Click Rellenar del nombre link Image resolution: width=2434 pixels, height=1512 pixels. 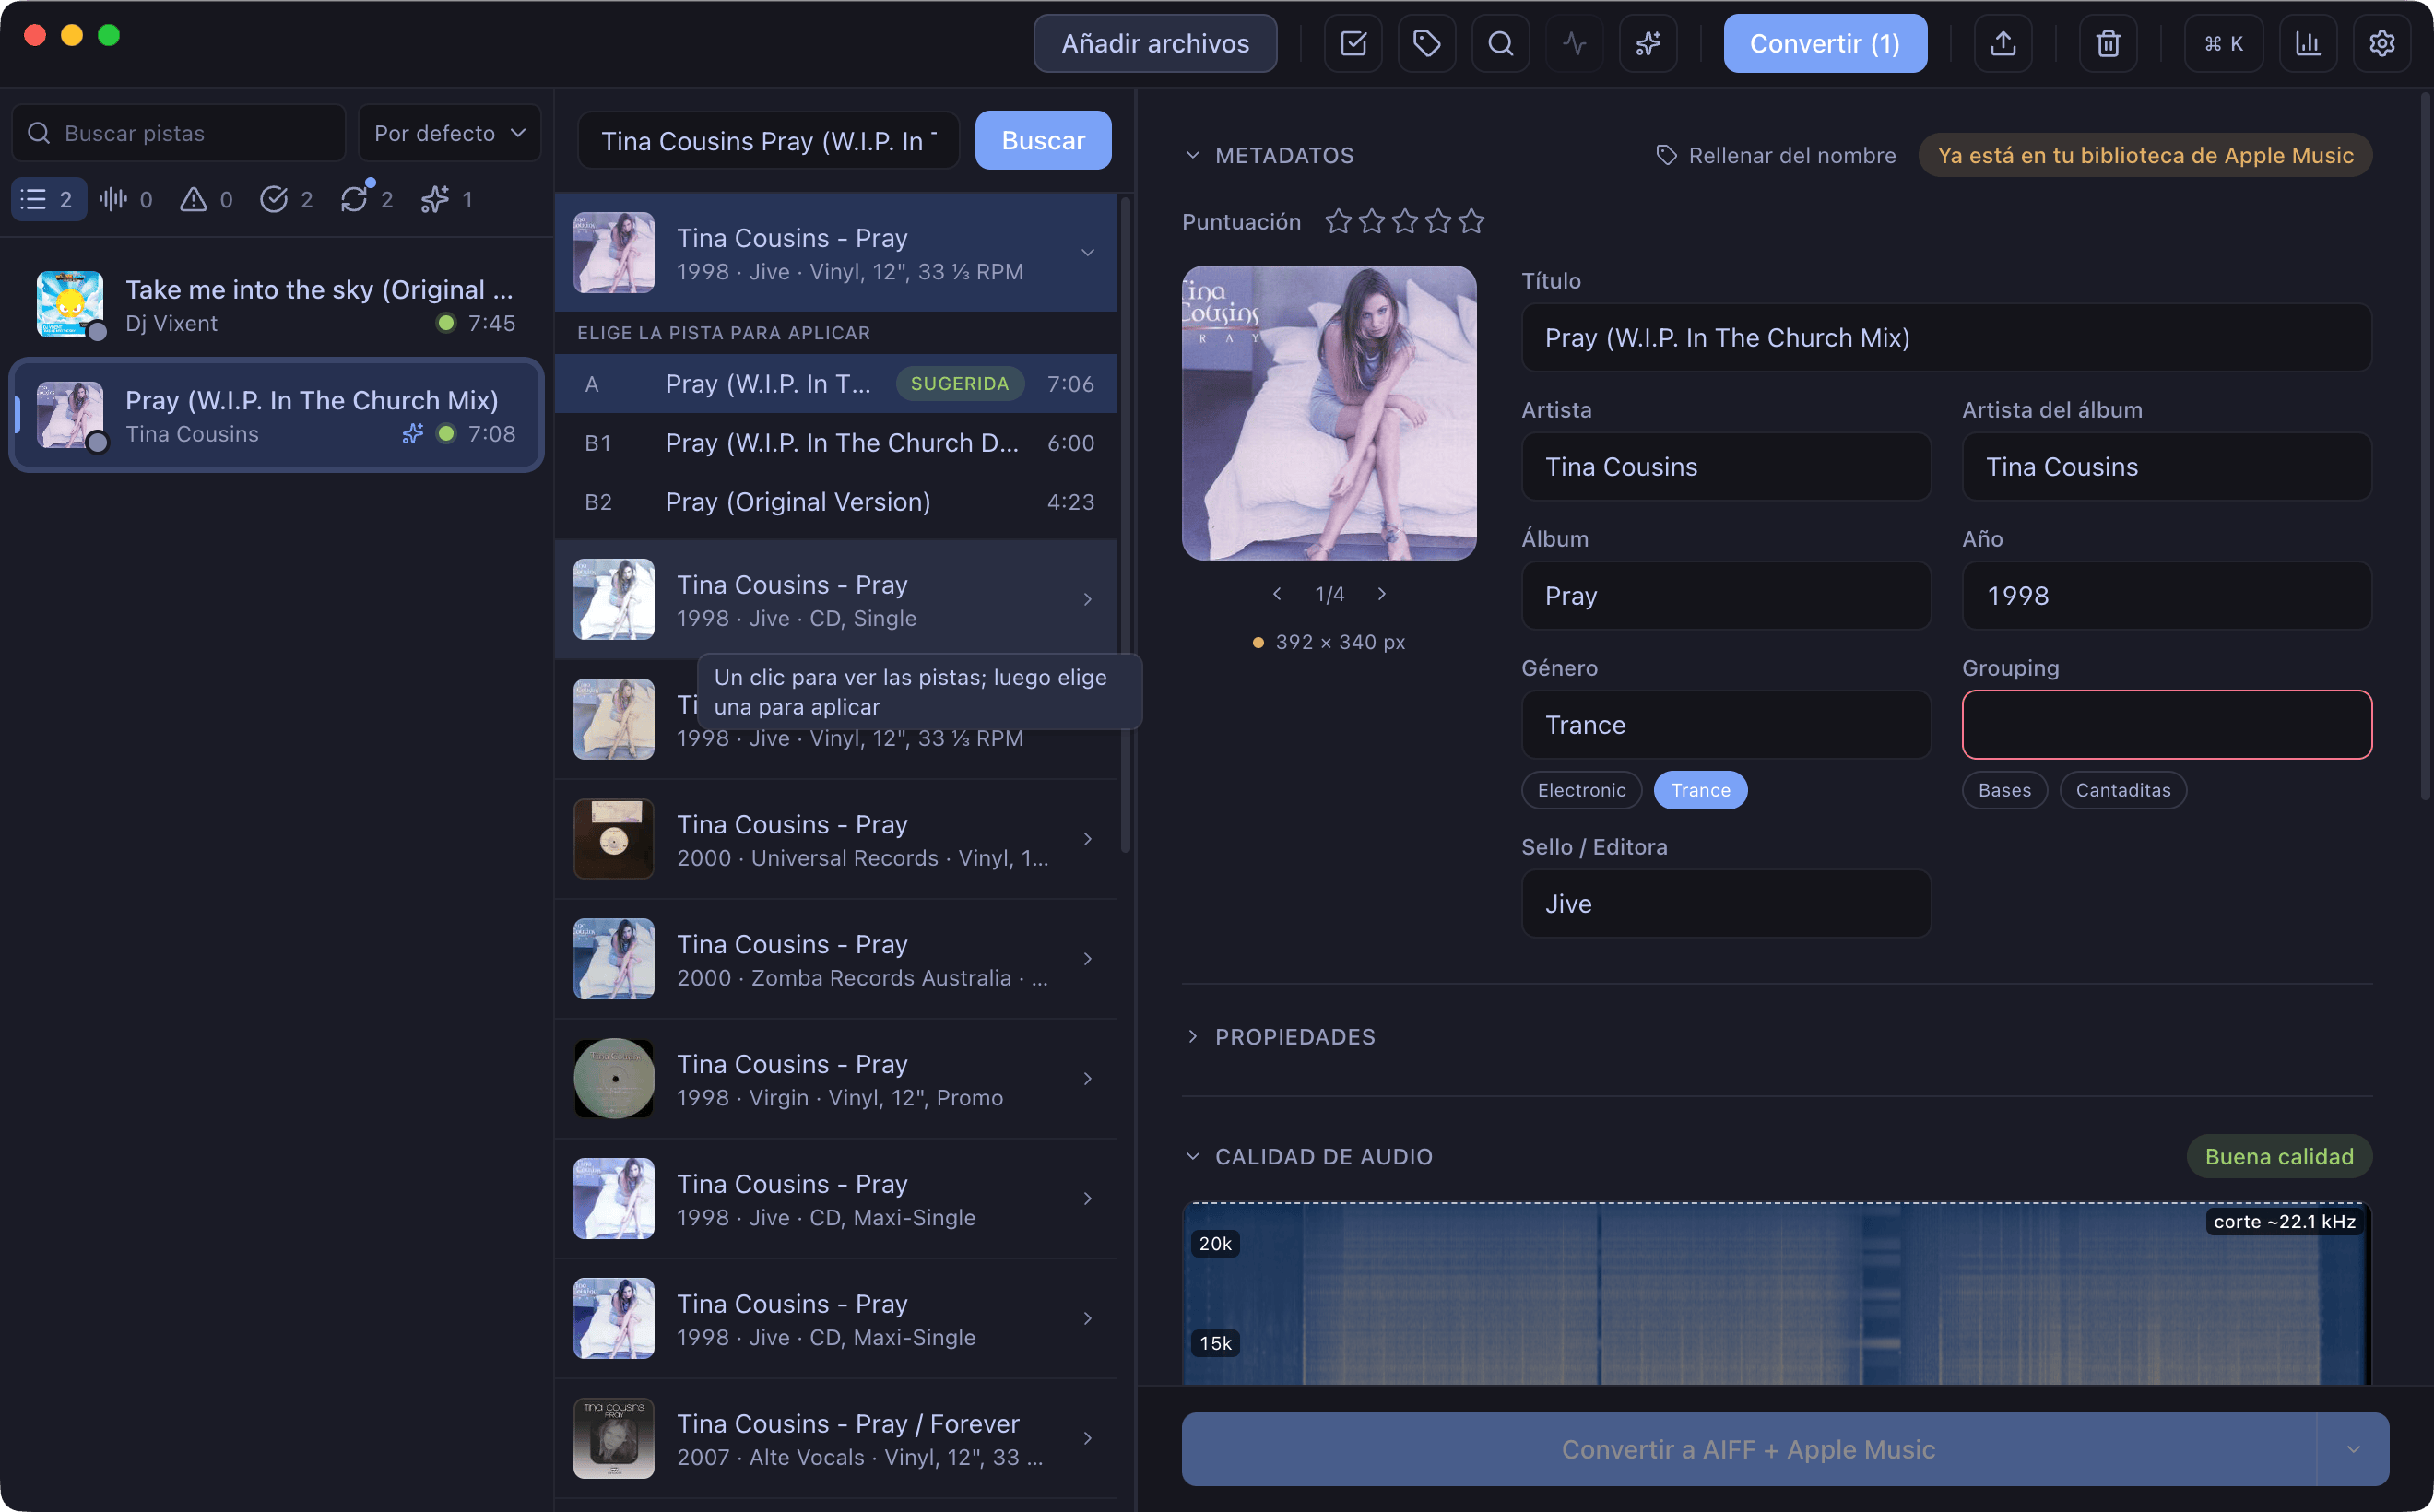[x=1776, y=155]
